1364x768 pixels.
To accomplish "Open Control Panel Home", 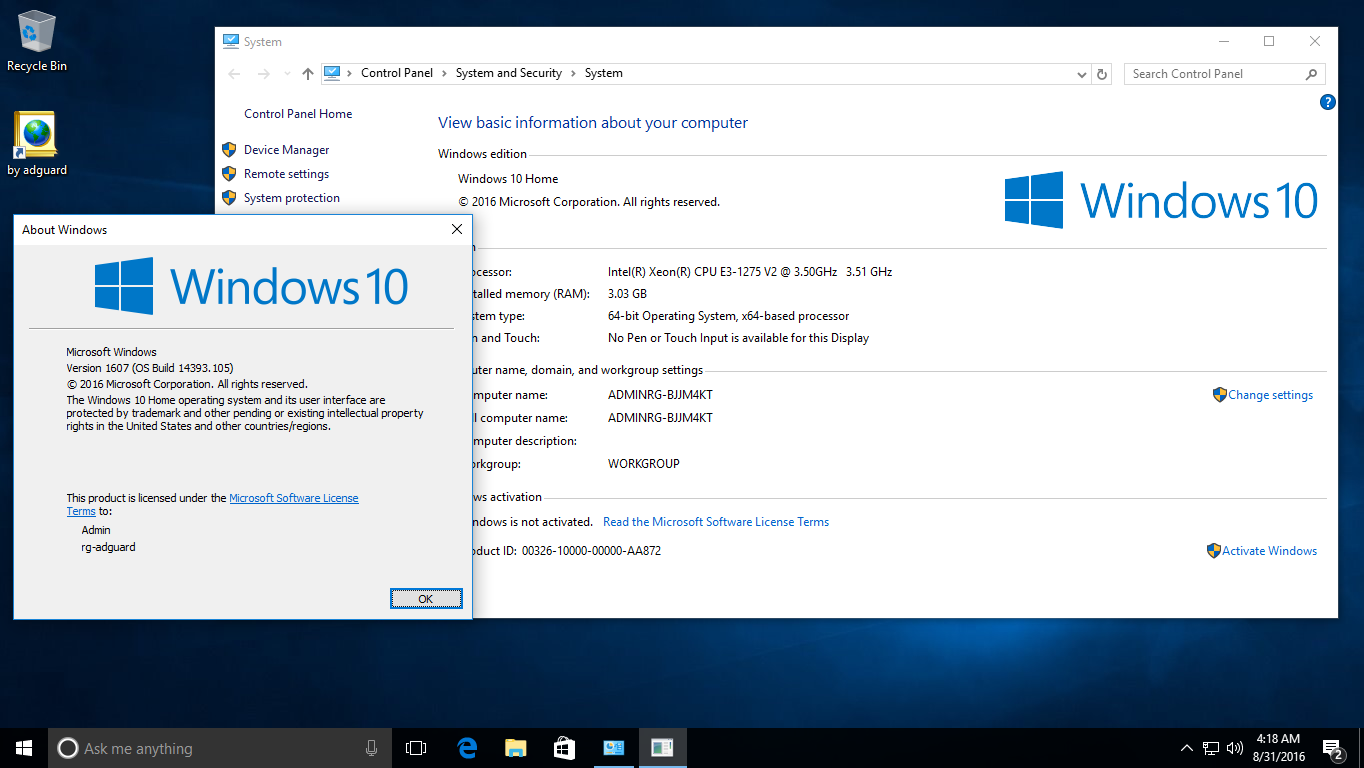I will 298,114.
